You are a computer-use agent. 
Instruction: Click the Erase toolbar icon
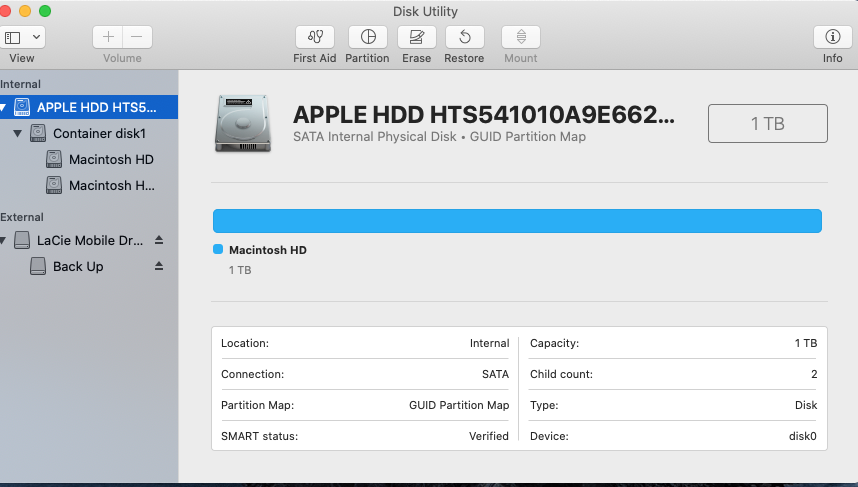(x=416, y=37)
